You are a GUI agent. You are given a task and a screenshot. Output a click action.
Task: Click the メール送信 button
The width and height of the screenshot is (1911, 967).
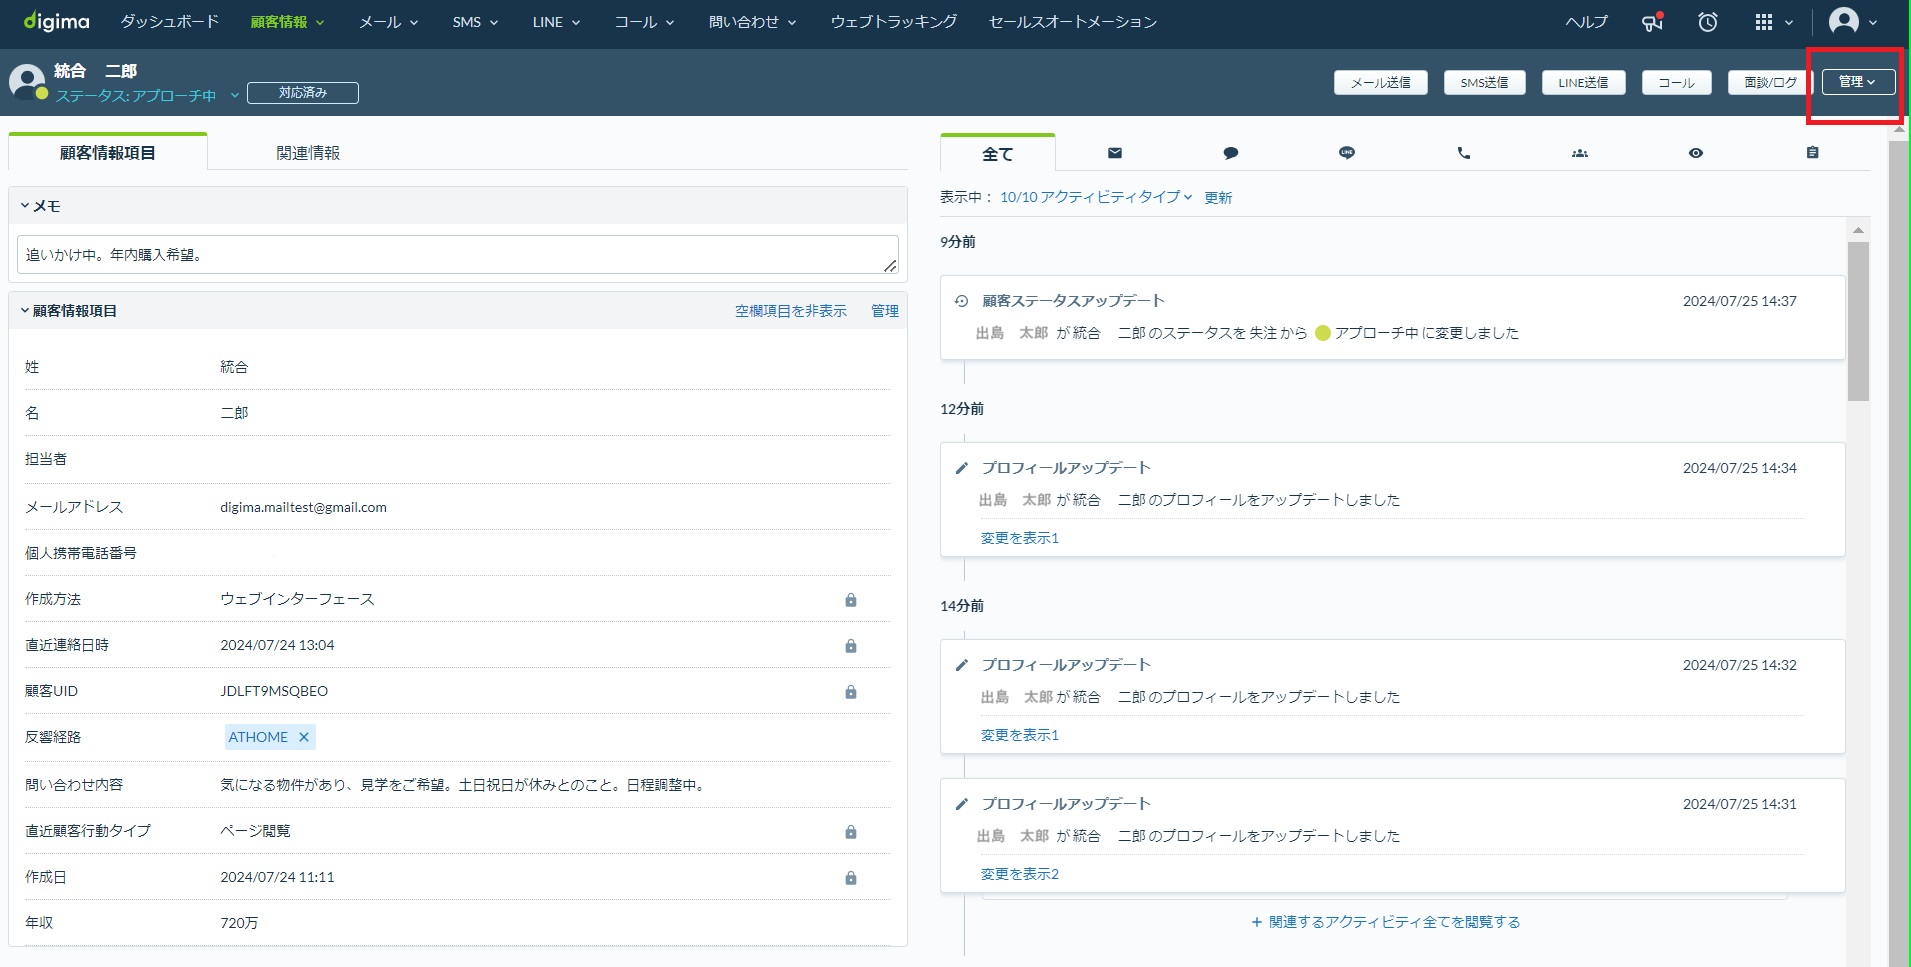click(1380, 83)
